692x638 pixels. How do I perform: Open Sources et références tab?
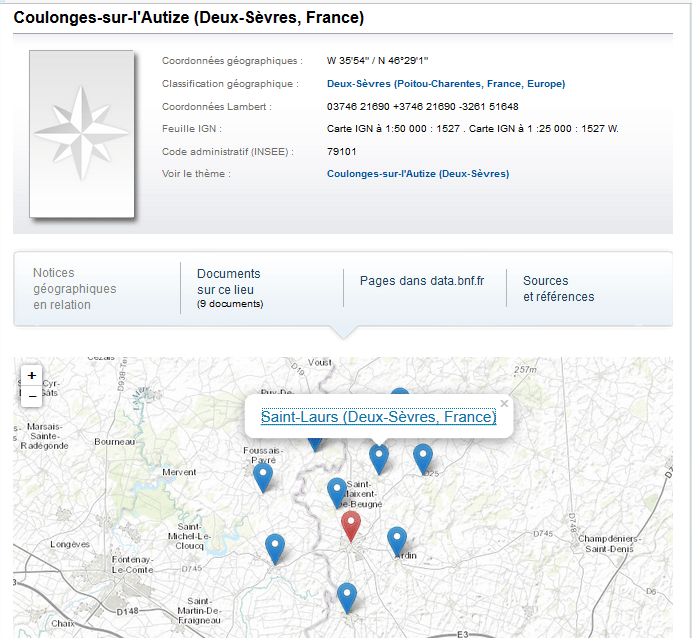[x=558, y=289]
